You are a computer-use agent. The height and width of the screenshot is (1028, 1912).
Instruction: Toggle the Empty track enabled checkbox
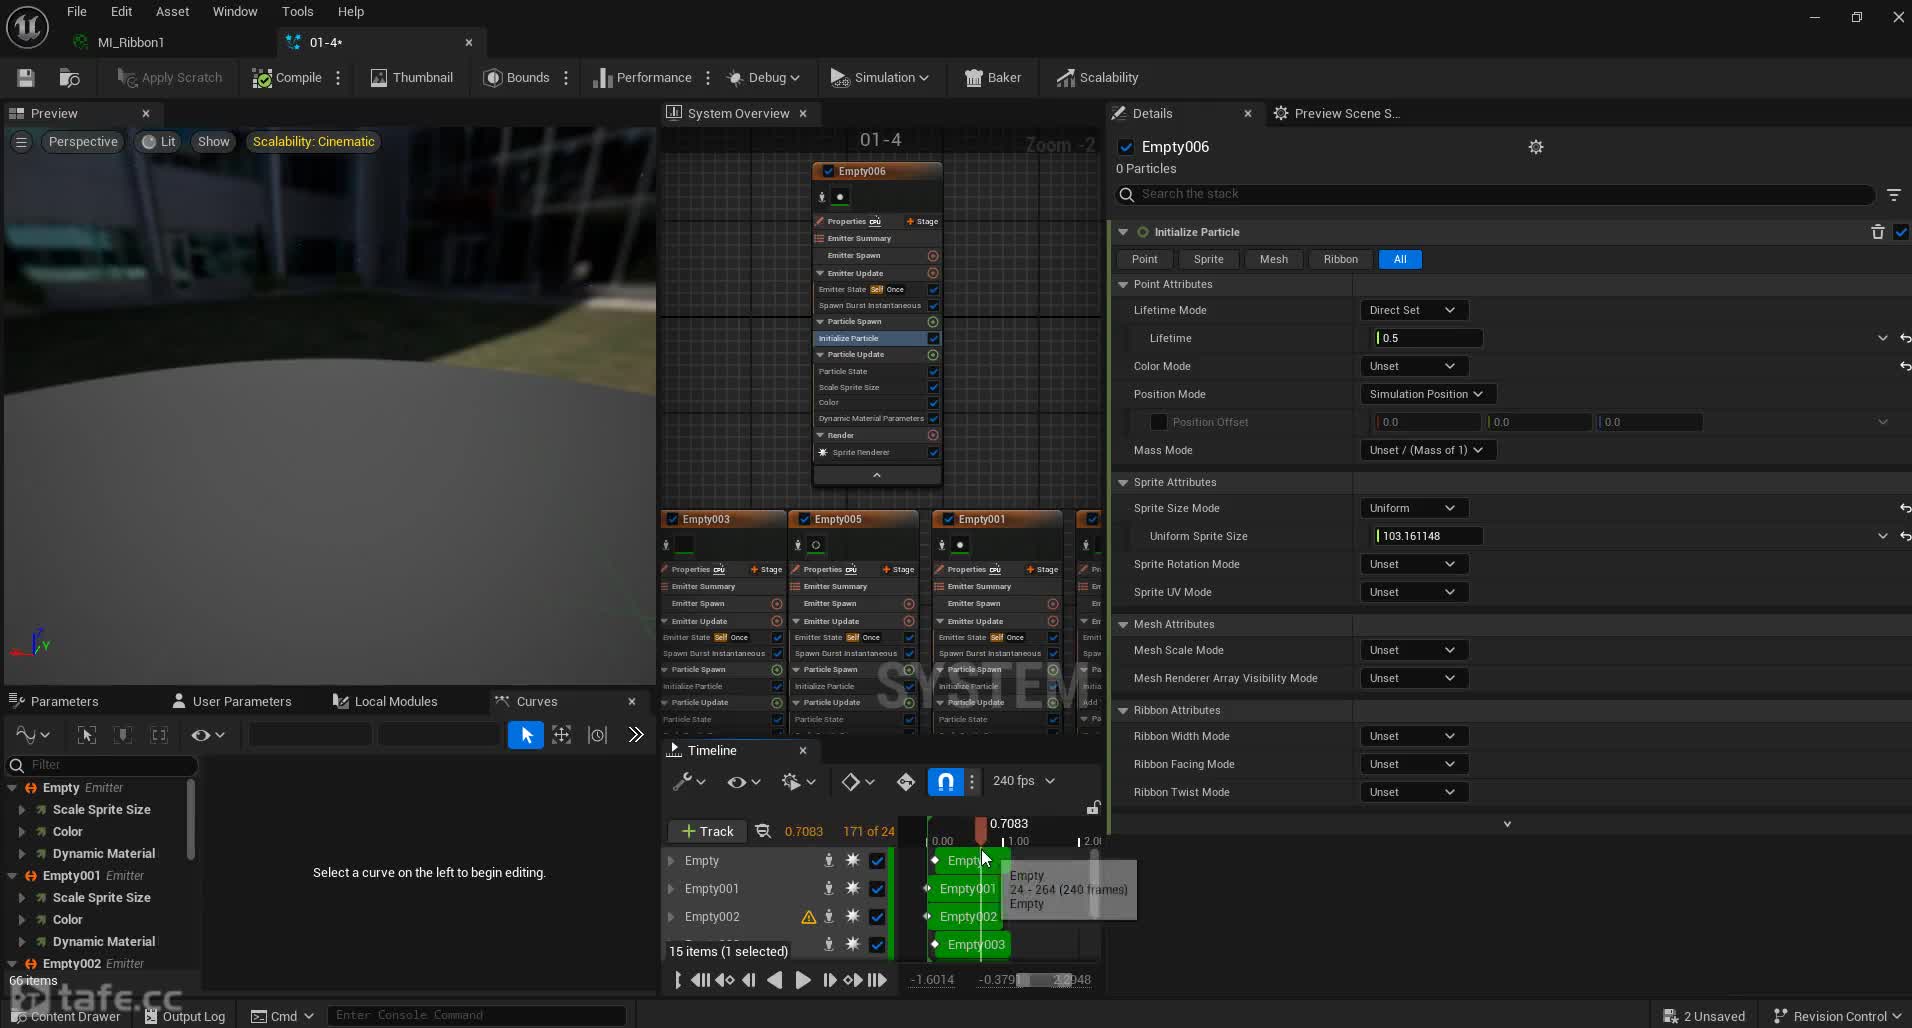tap(877, 860)
